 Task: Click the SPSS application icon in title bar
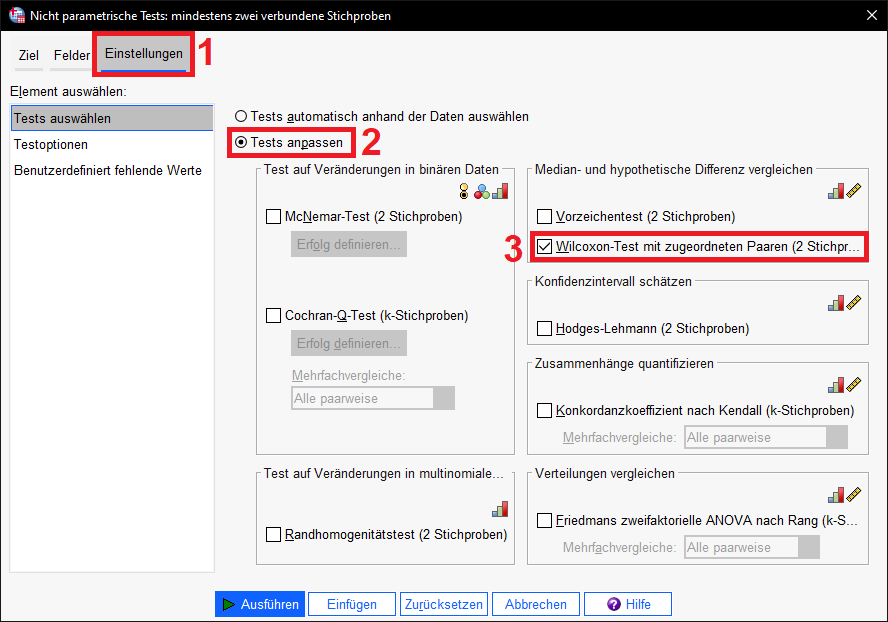point(16,15)
